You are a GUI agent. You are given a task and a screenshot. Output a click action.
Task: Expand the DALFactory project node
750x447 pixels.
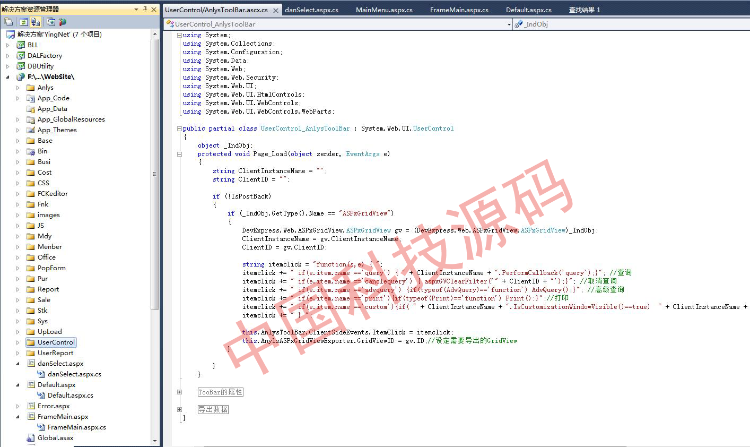coord(8,55)
